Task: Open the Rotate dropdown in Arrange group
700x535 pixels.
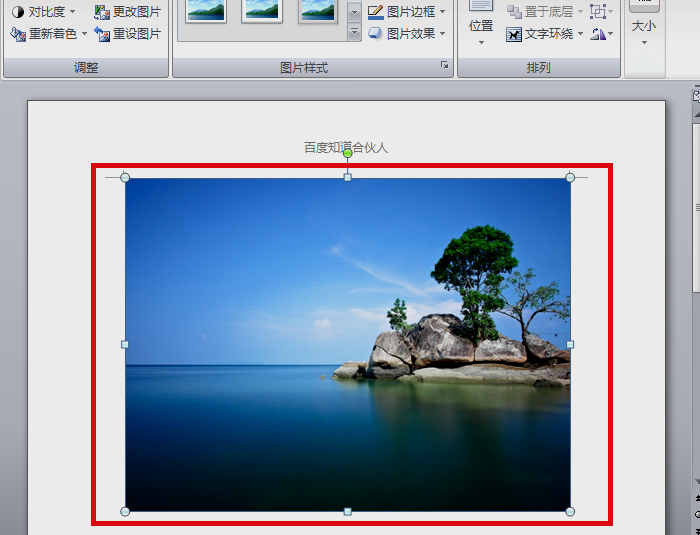Action: coord(601,34)
